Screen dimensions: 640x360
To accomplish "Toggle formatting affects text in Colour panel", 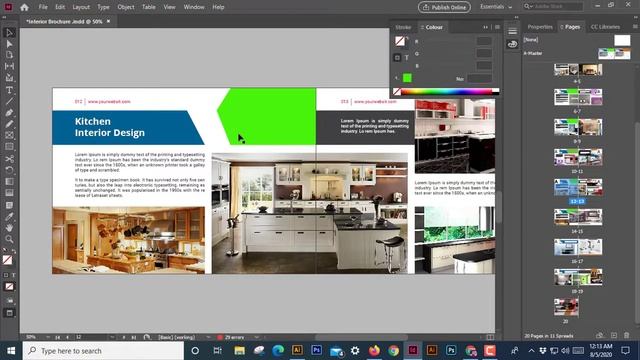I will [x=407, y=58].
